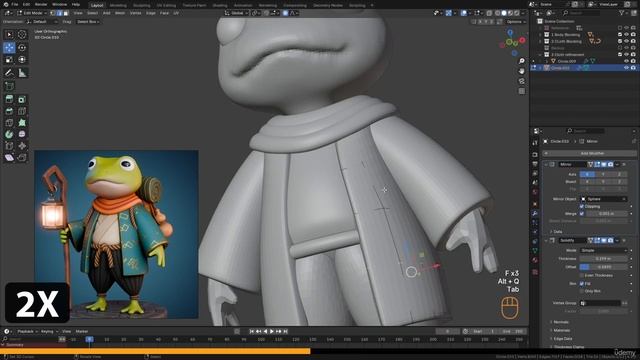Image resolution: width=640 pixels, height=360 pixels.
Task: Select the Rip Region tool
Action: pyautogui.click(x=22, y=158)
